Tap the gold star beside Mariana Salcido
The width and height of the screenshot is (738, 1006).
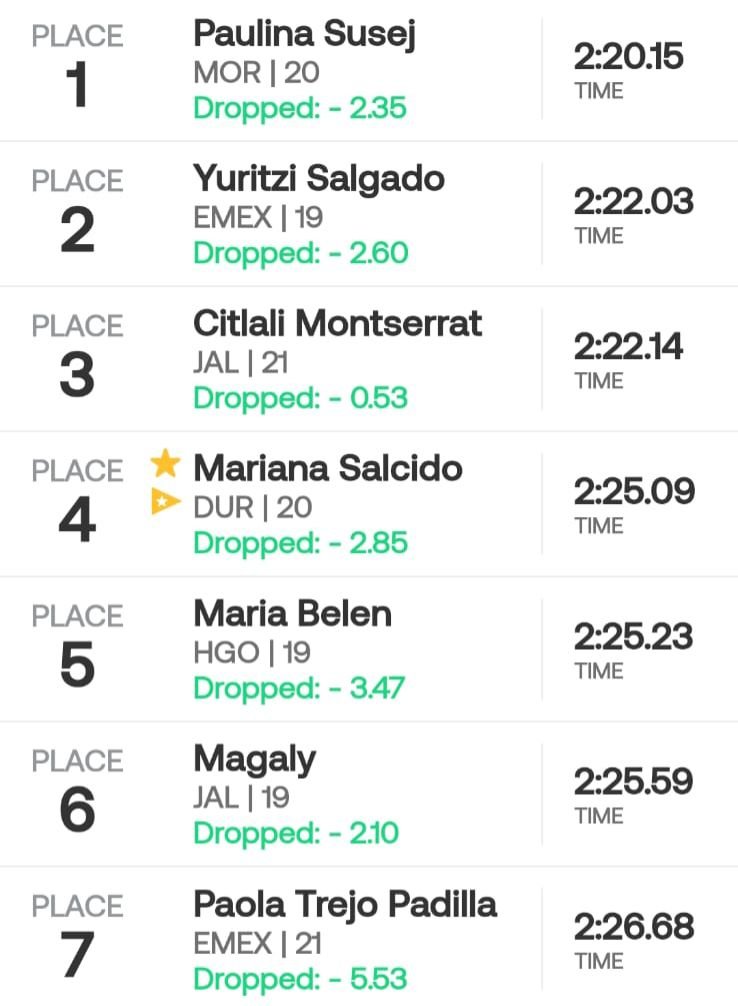pos(166,464)
